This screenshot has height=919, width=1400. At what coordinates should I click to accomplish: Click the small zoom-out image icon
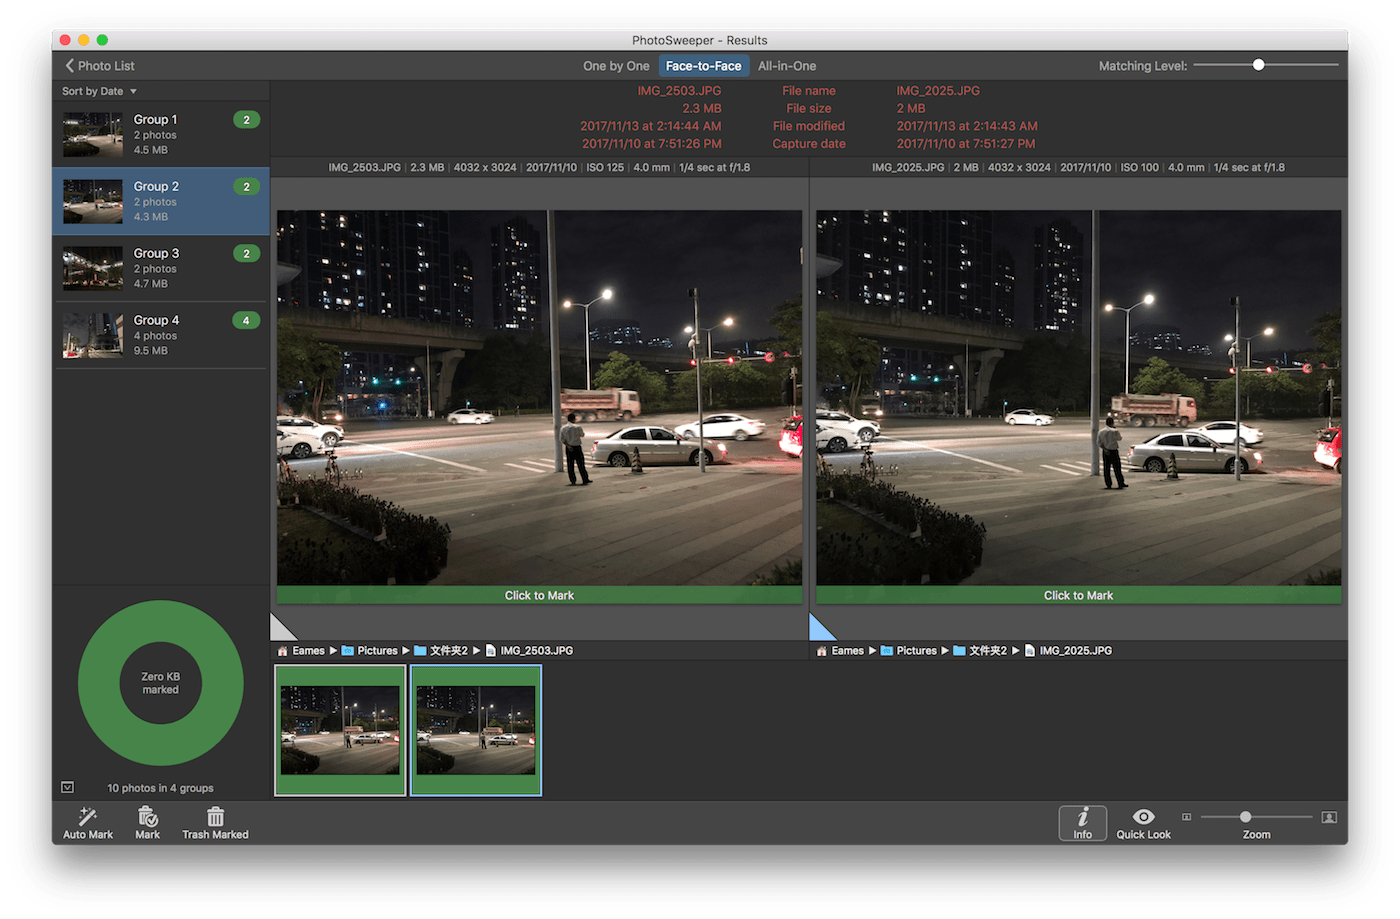[1187, 817]
